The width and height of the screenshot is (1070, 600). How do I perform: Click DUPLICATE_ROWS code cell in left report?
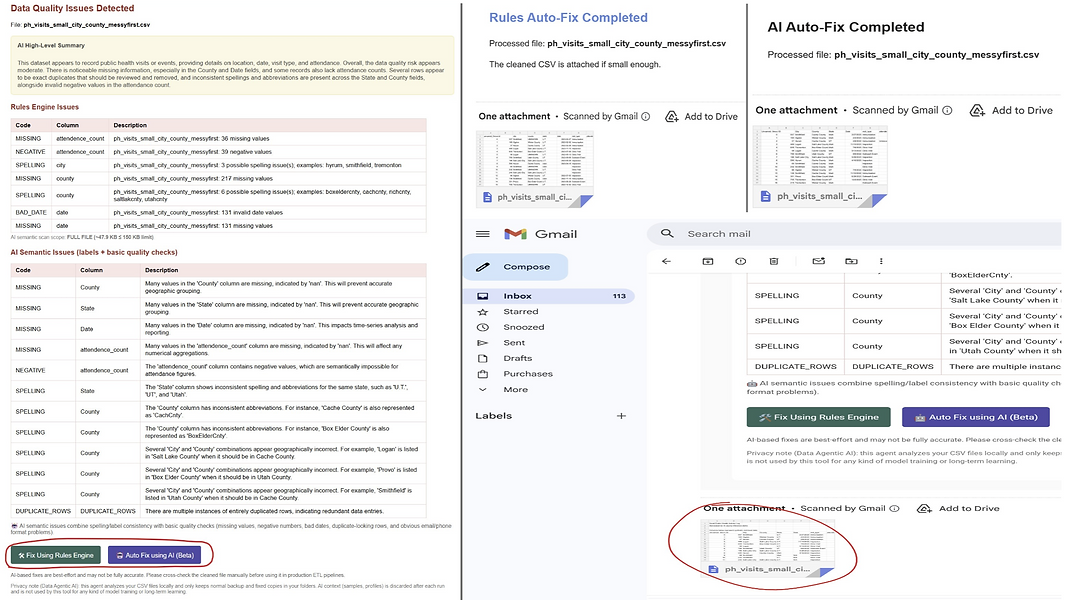43,511
